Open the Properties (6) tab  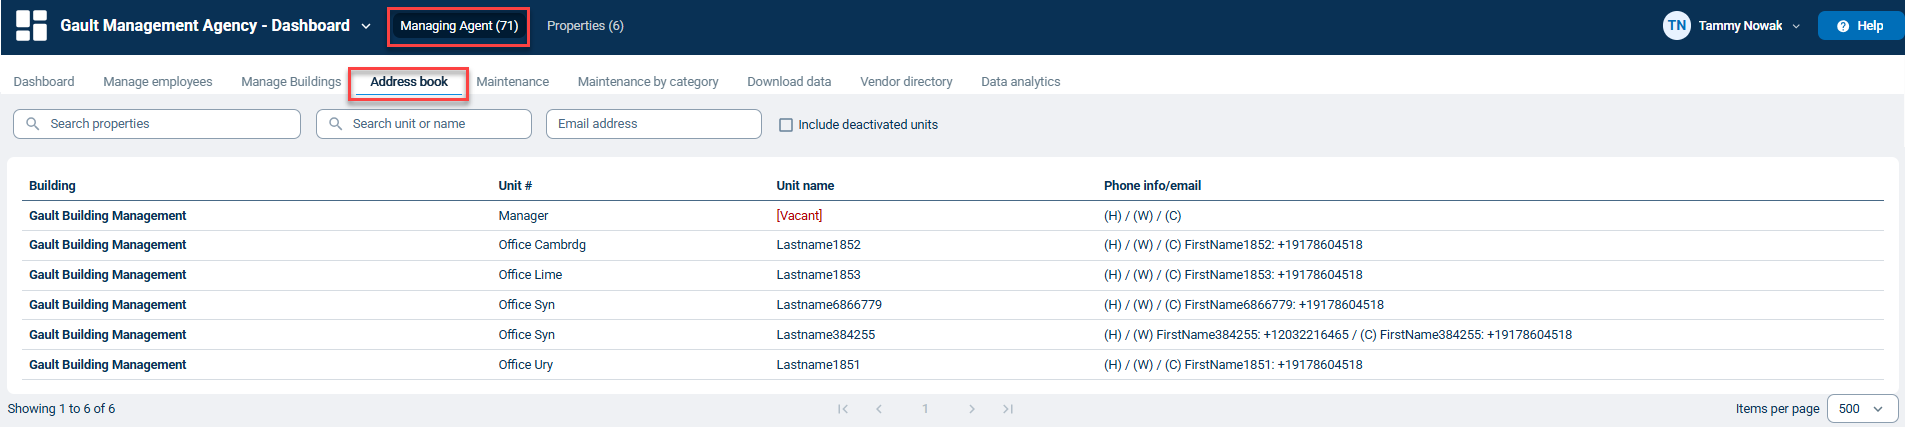coord(585,26)
